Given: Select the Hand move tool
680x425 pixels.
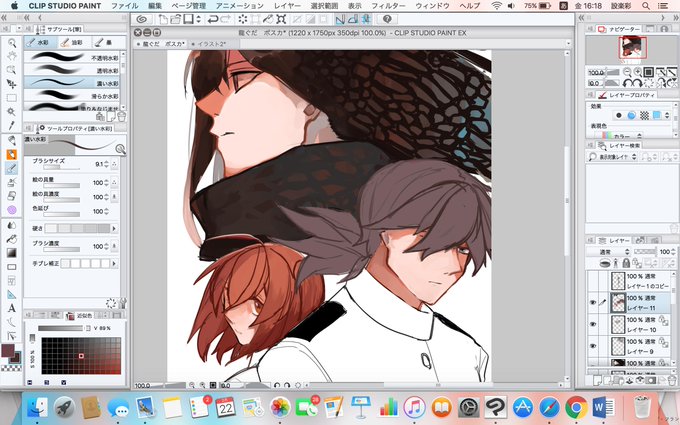Looking at the screenshot, I should tap(12, 56).
